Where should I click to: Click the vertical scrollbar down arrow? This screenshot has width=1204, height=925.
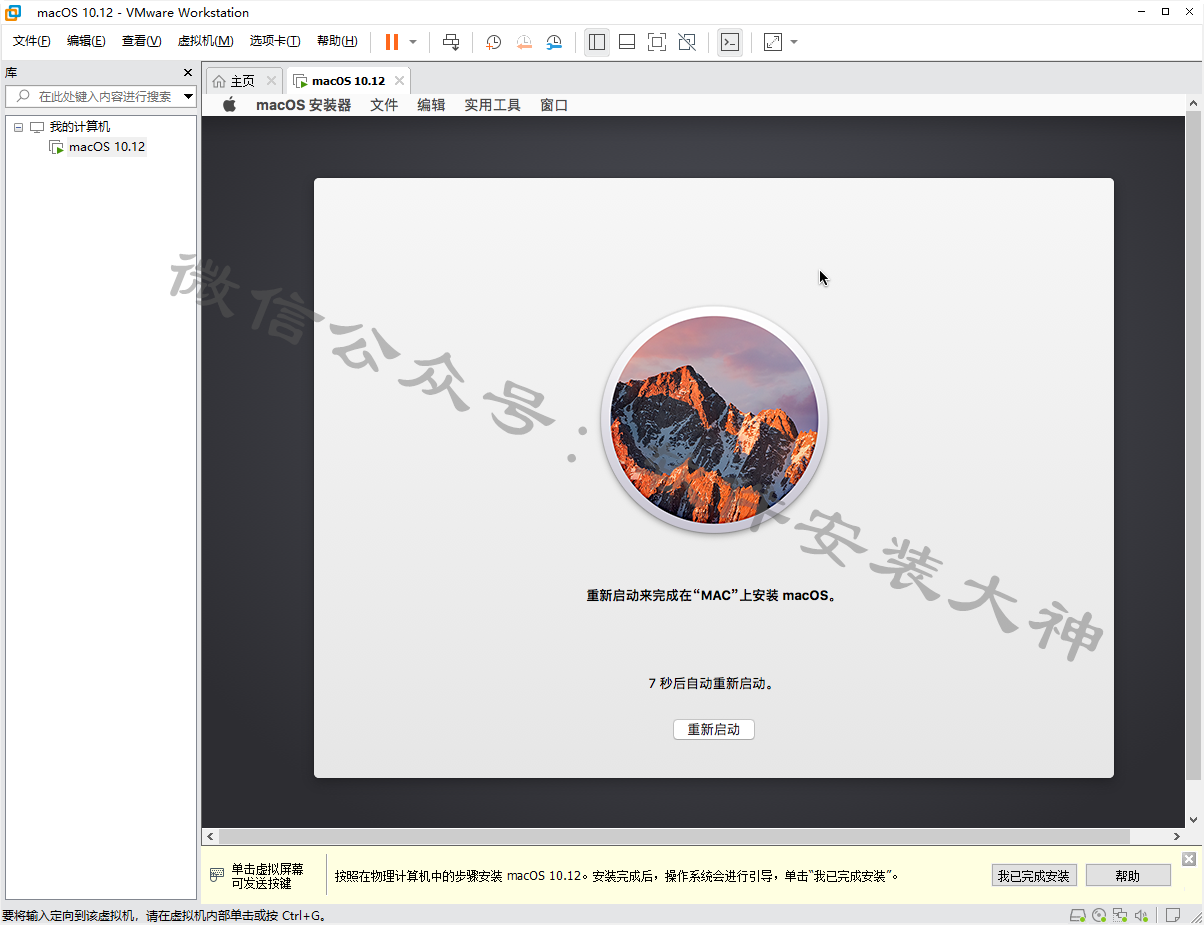pos(1194,820)
